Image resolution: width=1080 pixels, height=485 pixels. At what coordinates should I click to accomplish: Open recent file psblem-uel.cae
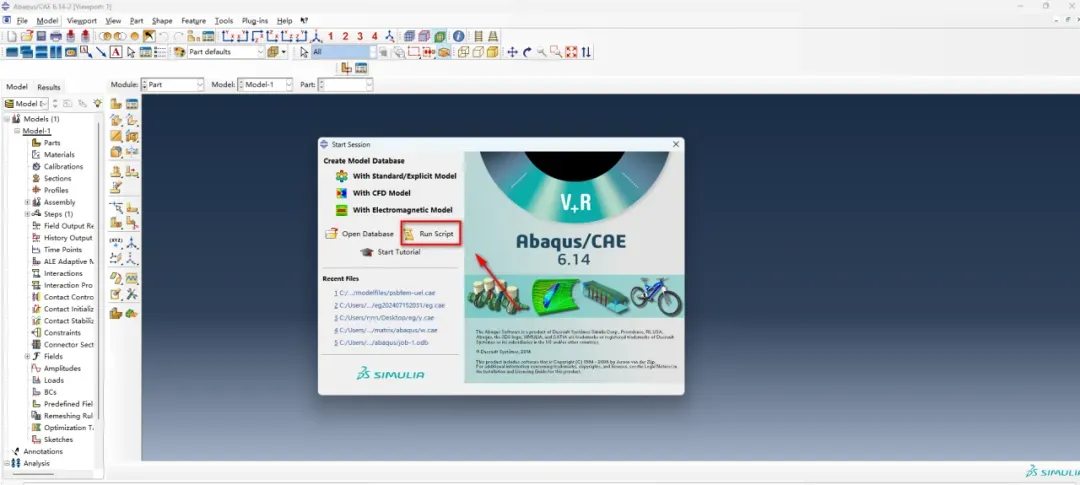pos(385,293)
